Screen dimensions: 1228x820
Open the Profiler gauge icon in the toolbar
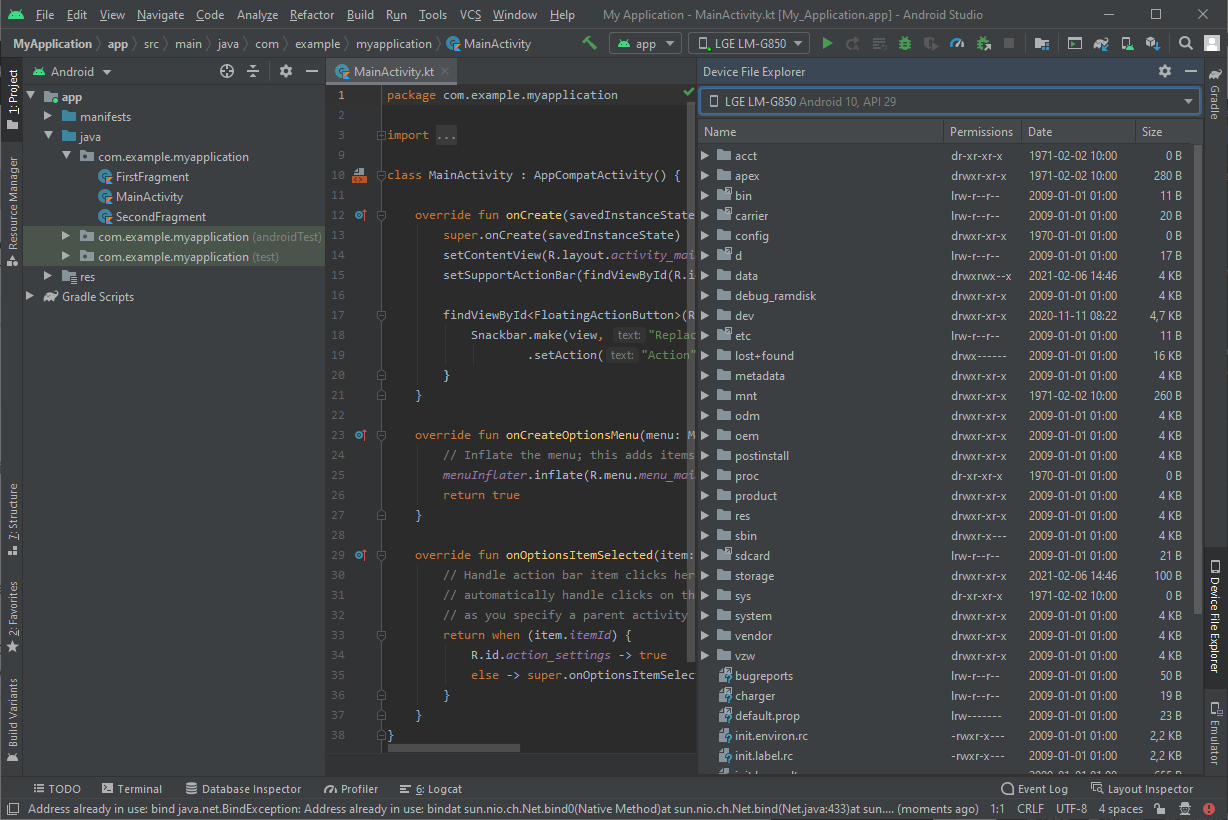pos(957,44)
